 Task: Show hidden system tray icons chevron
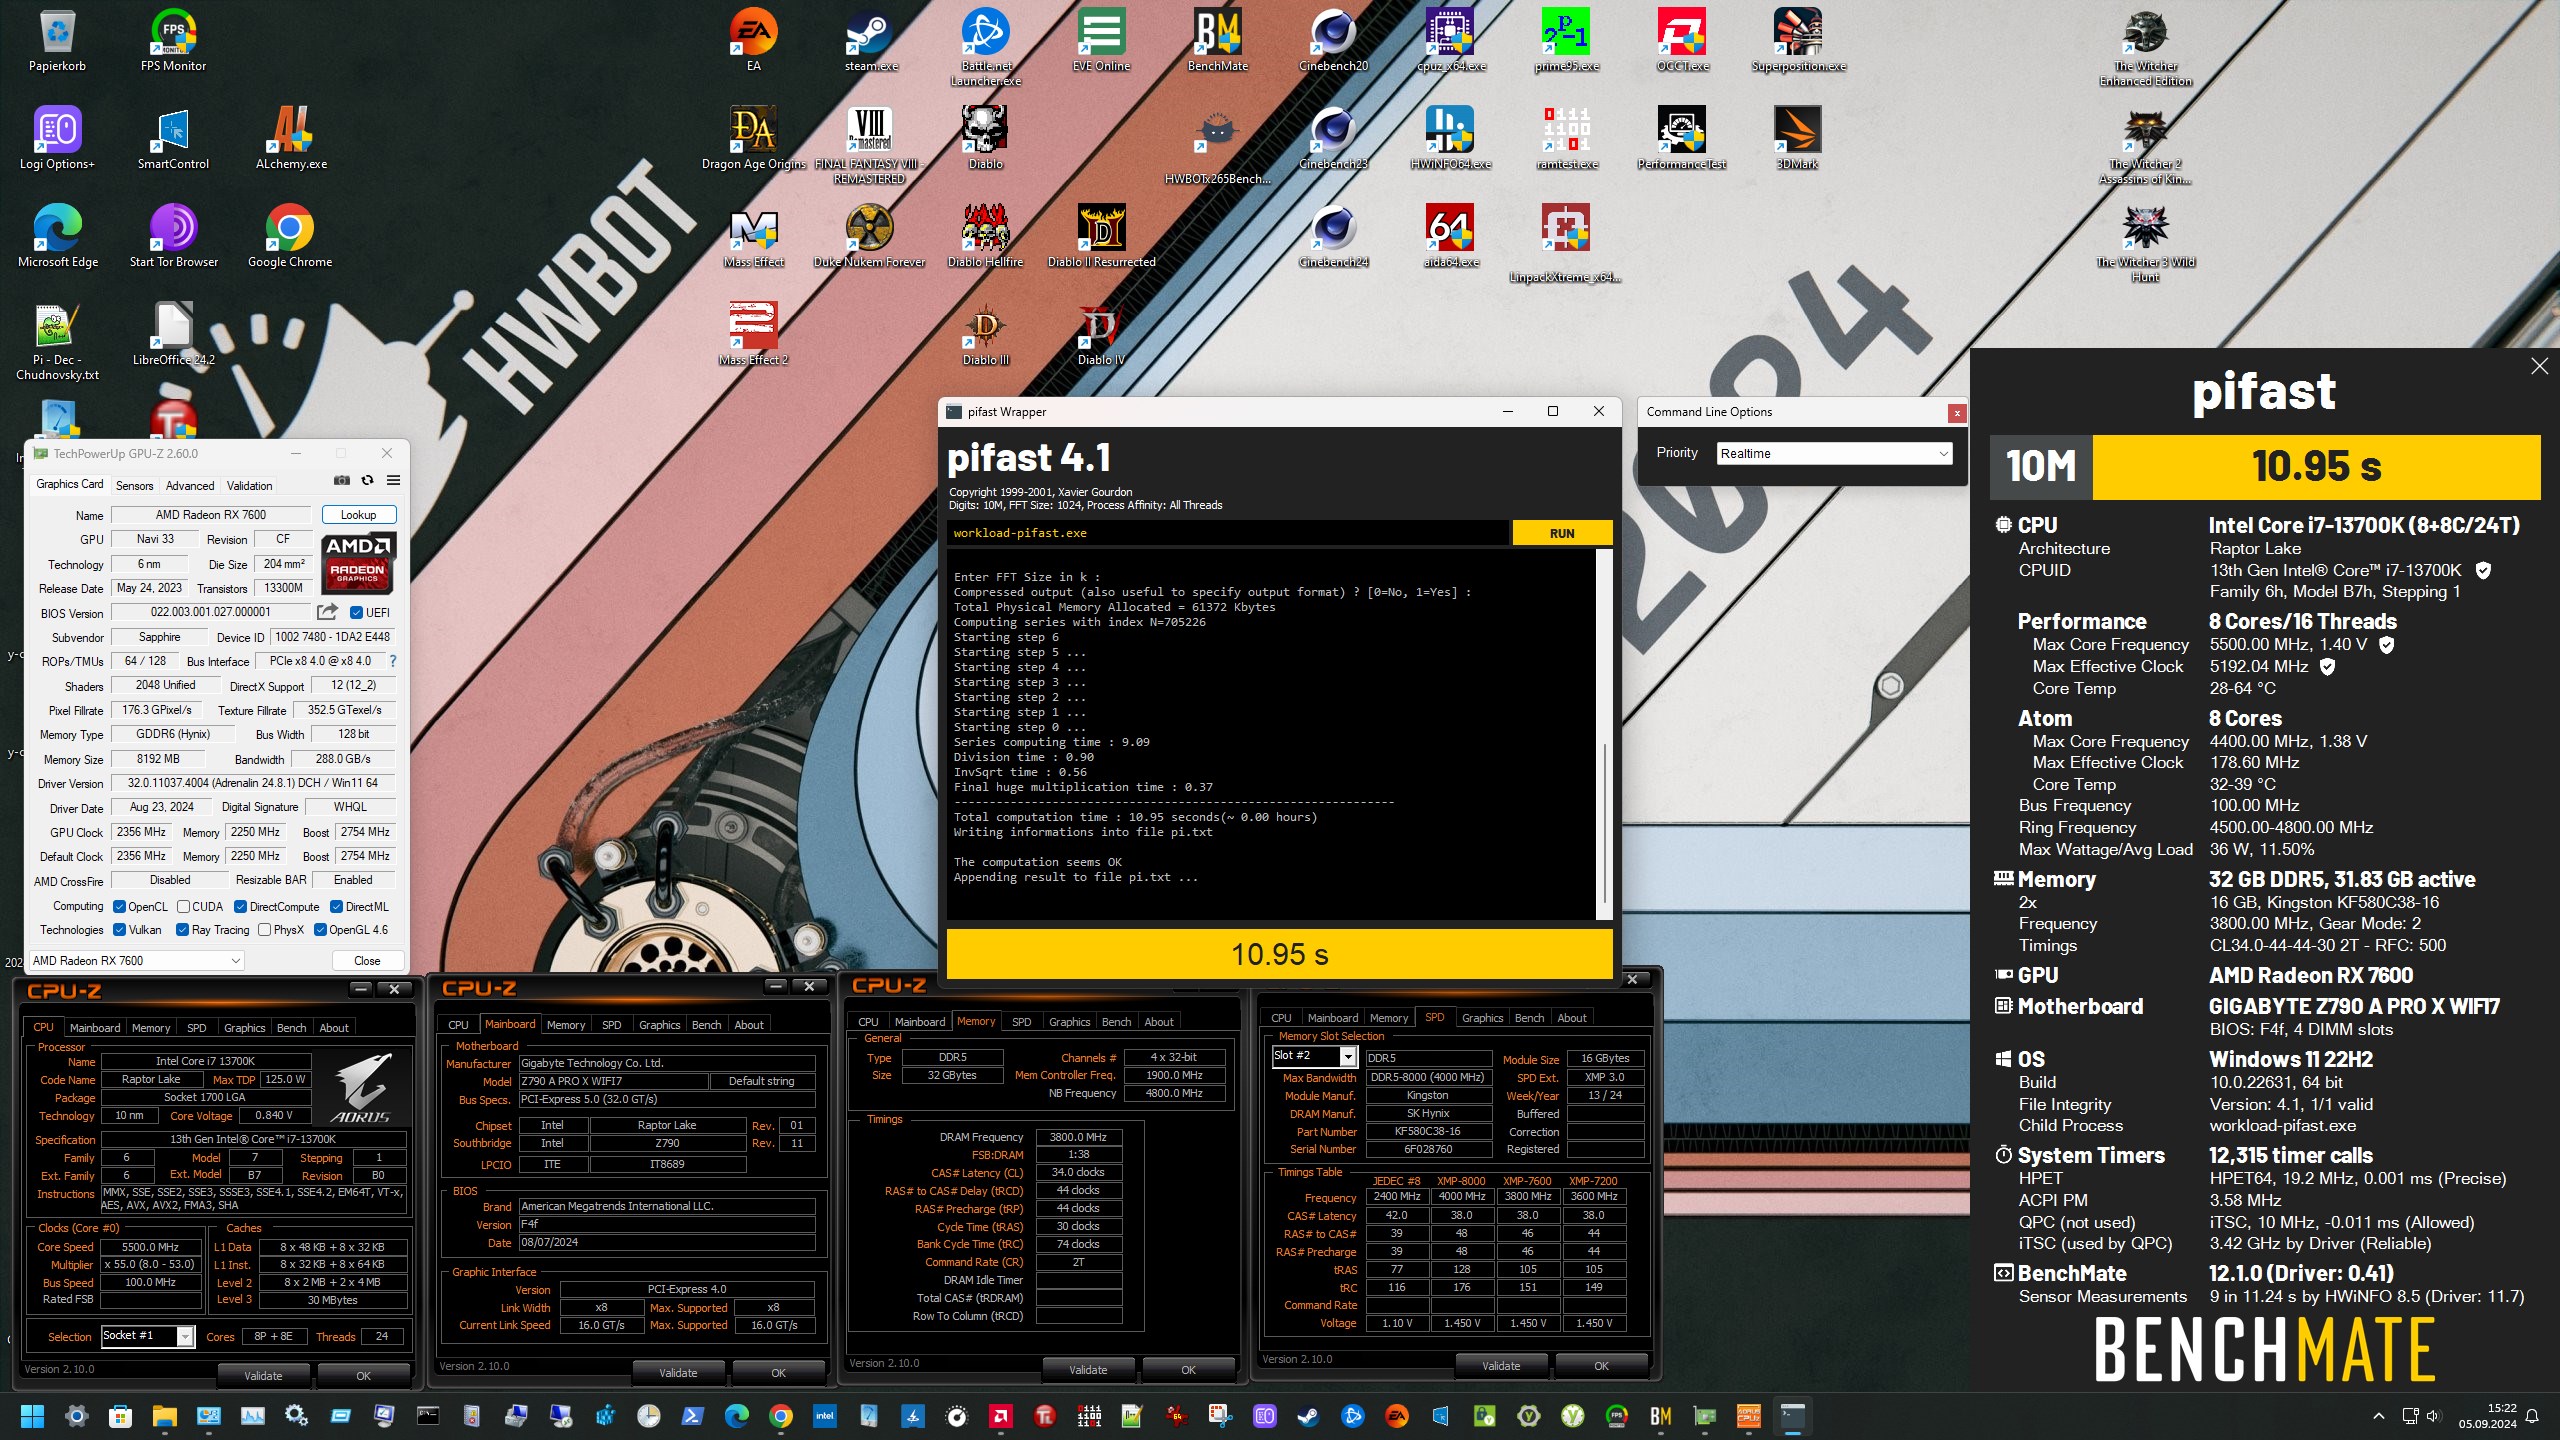[x=2379, y=1416]
